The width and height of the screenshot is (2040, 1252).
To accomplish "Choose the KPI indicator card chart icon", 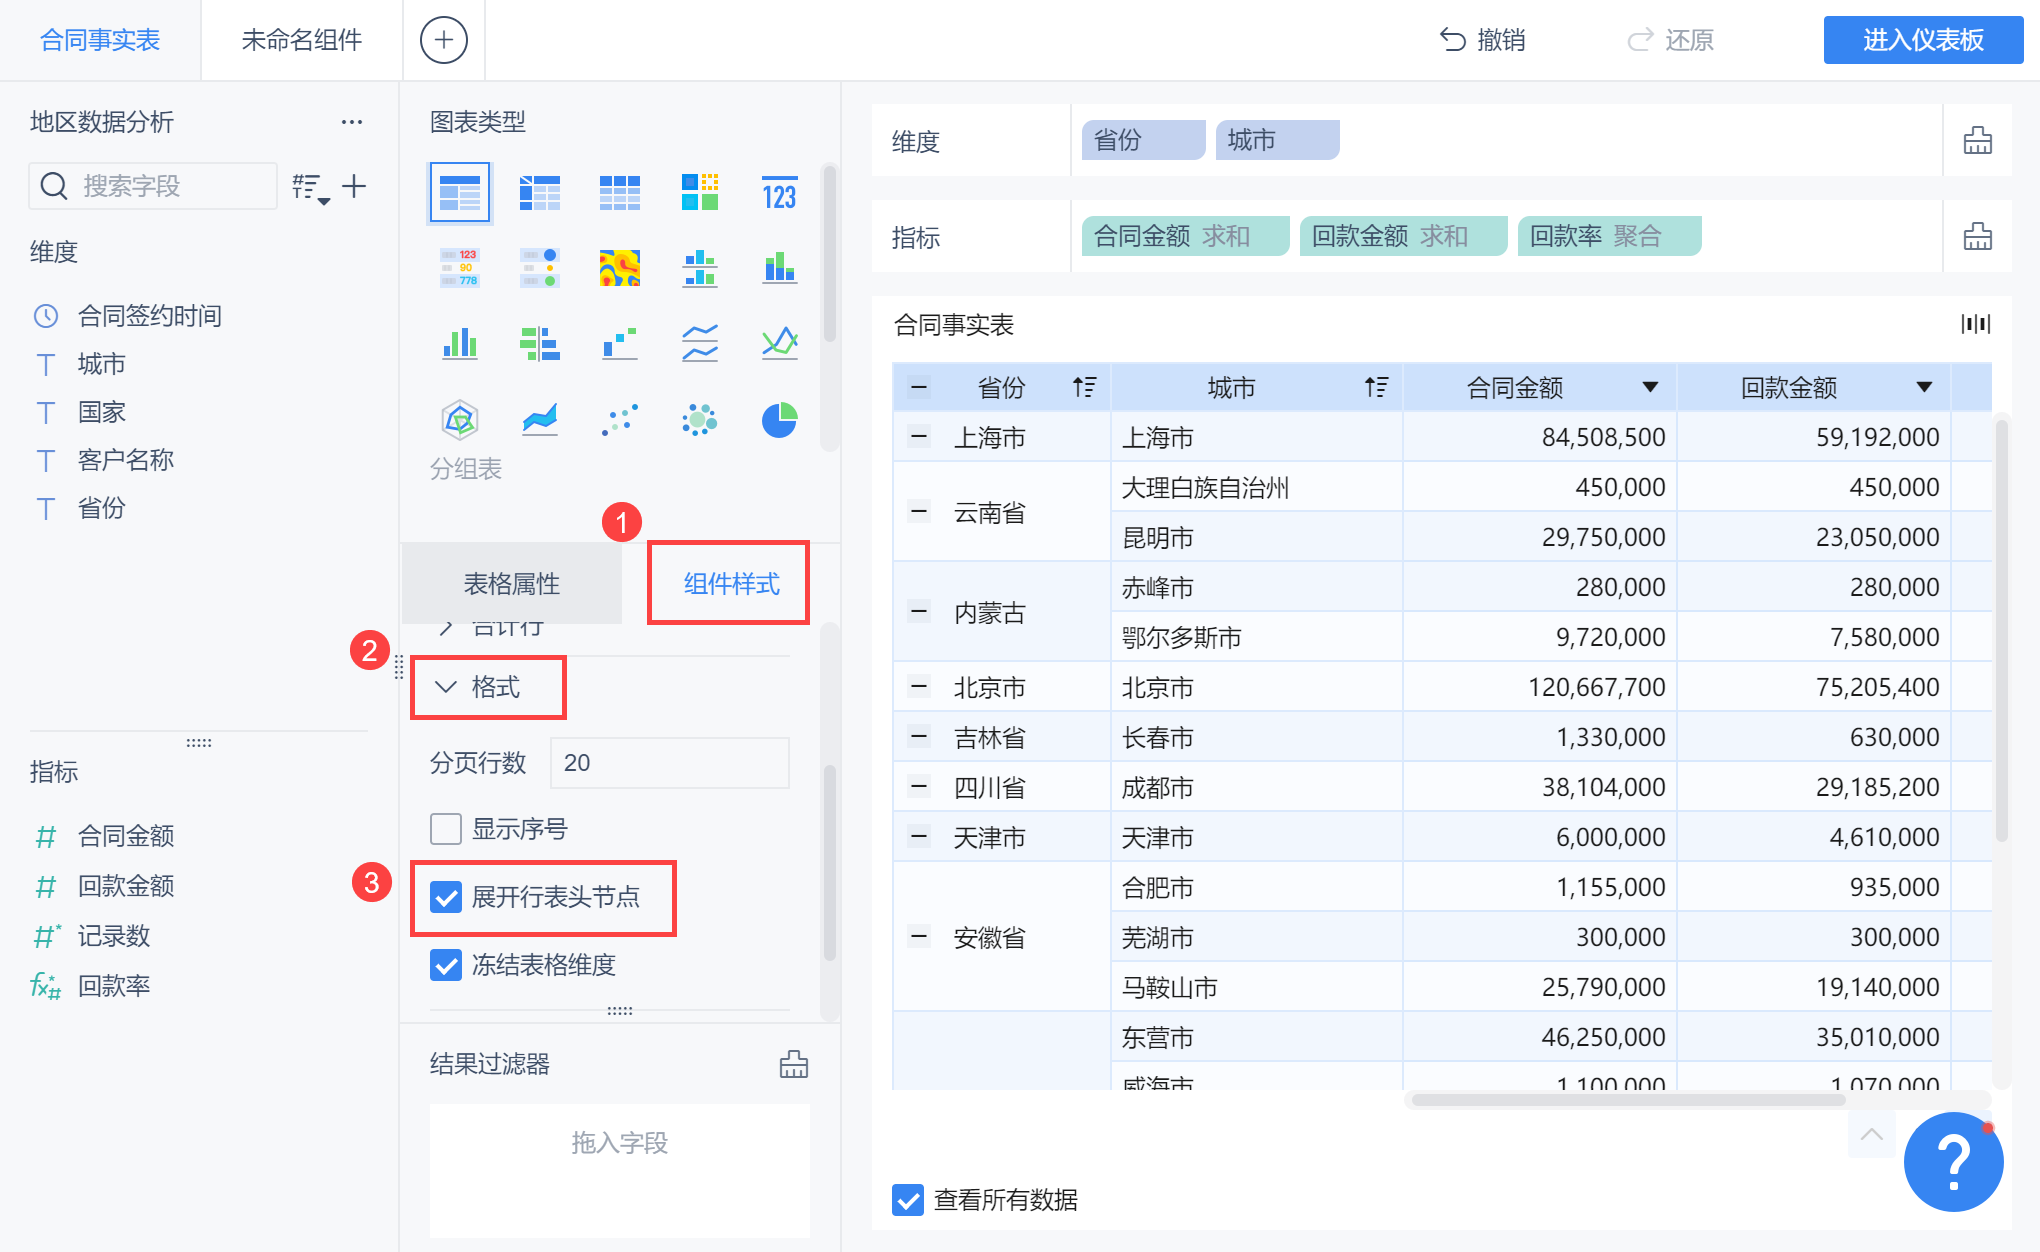I will (x=779, y=193).
